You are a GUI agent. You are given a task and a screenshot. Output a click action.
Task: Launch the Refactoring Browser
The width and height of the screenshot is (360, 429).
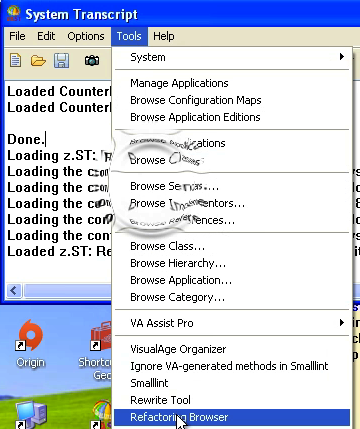coord(232,417)
